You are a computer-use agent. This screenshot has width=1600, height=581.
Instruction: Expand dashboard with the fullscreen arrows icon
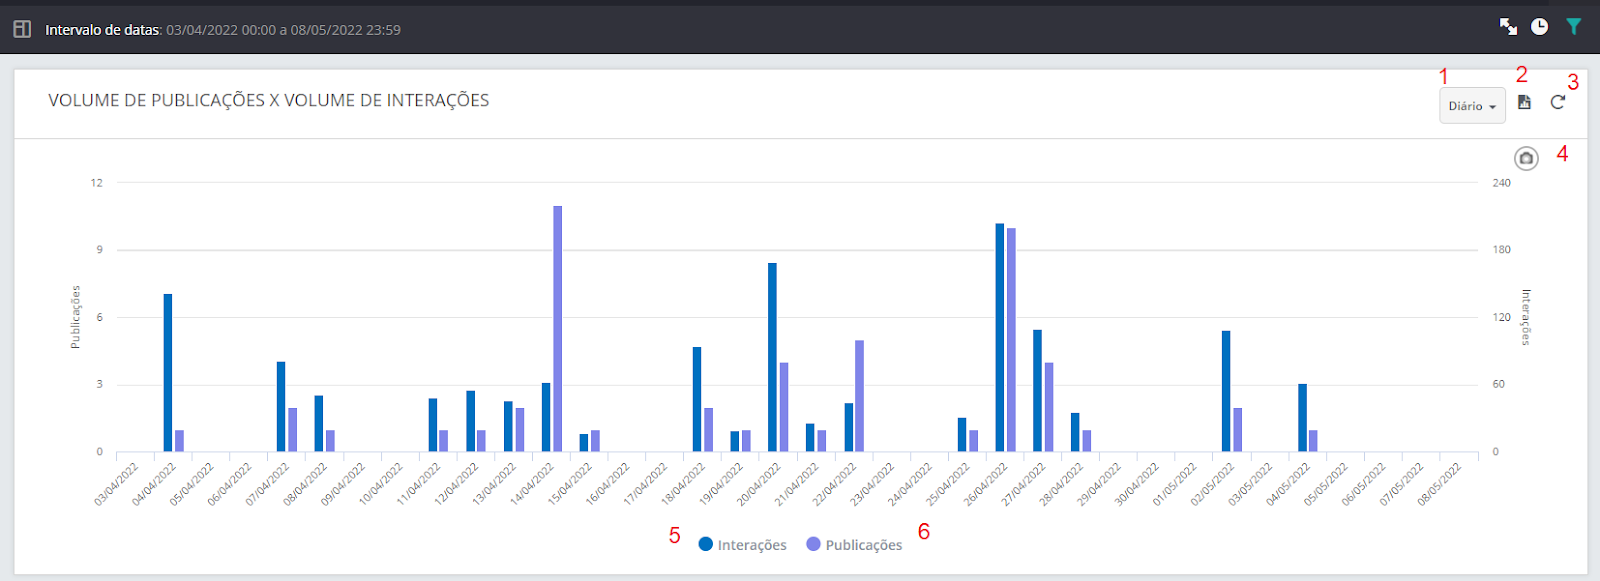[1508, 27]
